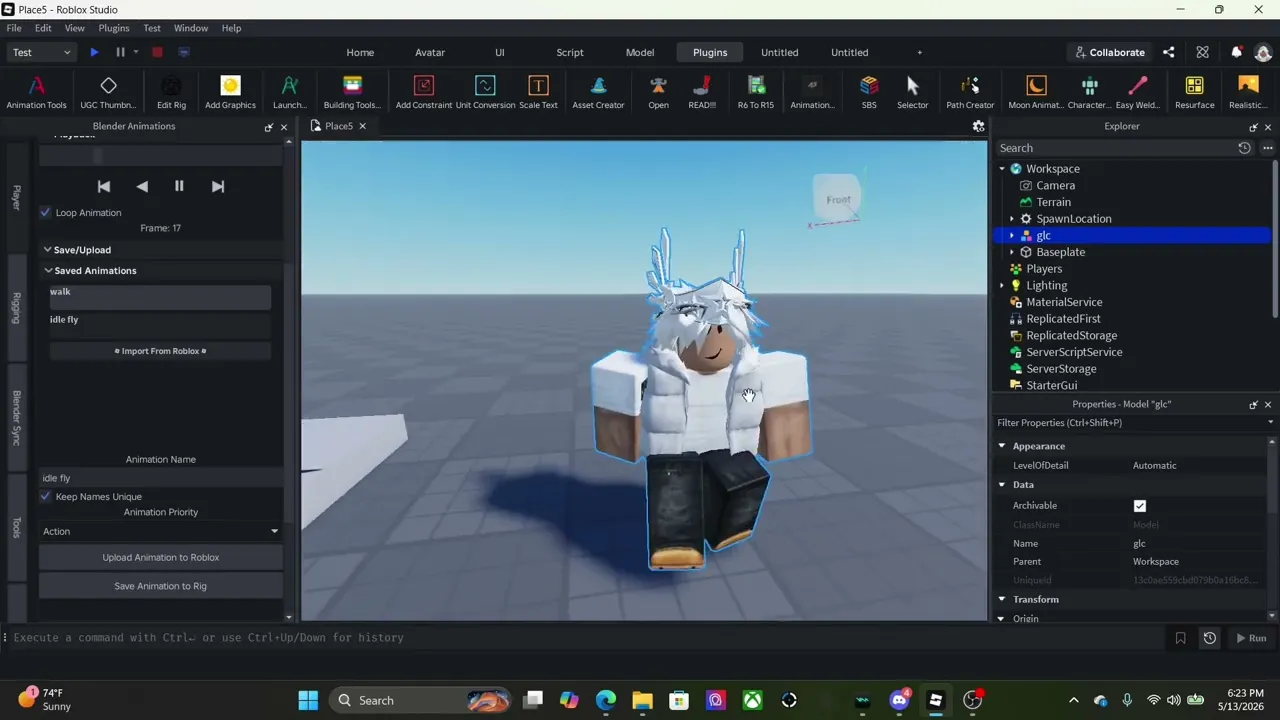The image size is (1280, 720).
Task: Toggle Keep Names Unique checkbox
Action: [x=45, y=496]
